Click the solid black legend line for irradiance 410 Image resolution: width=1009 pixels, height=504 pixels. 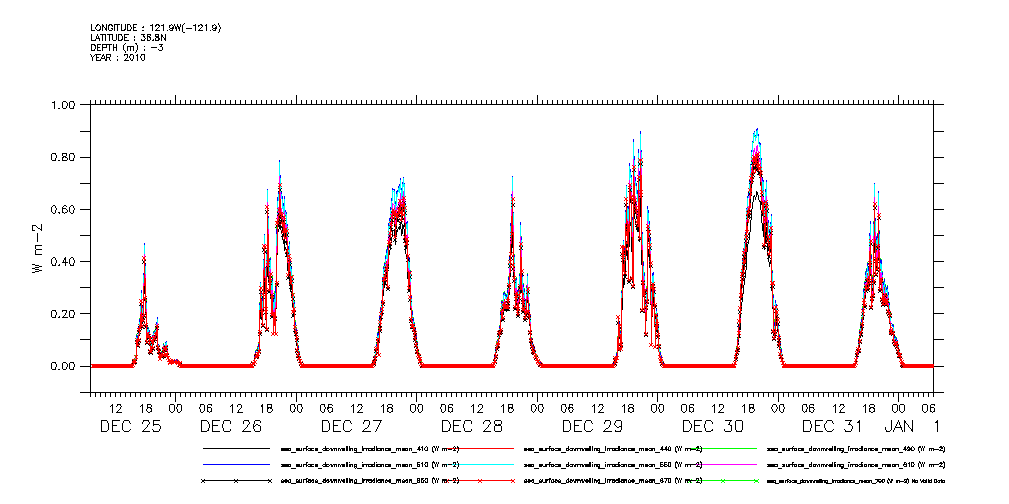236,448
